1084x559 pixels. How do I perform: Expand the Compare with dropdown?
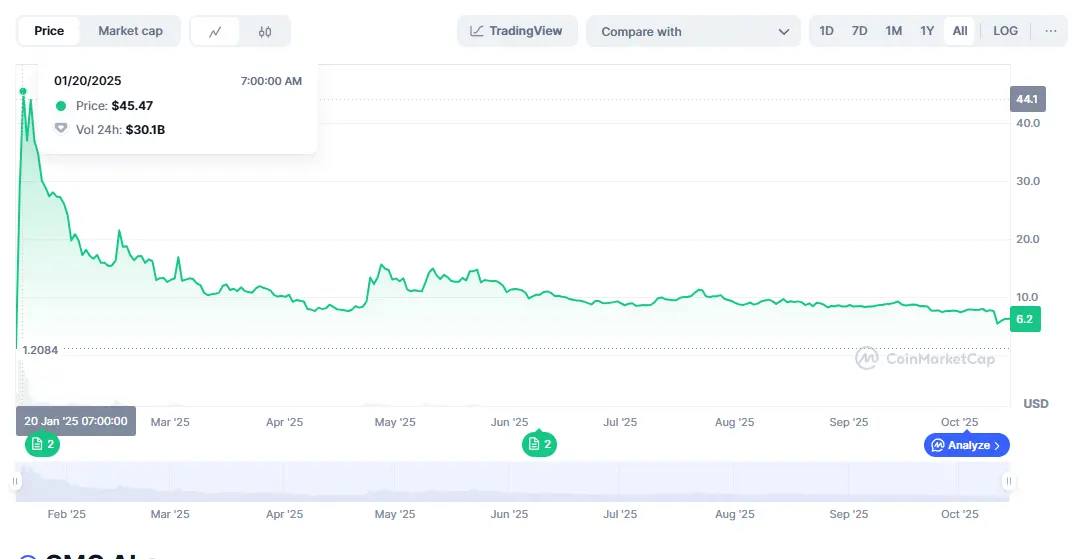[693, 31]
